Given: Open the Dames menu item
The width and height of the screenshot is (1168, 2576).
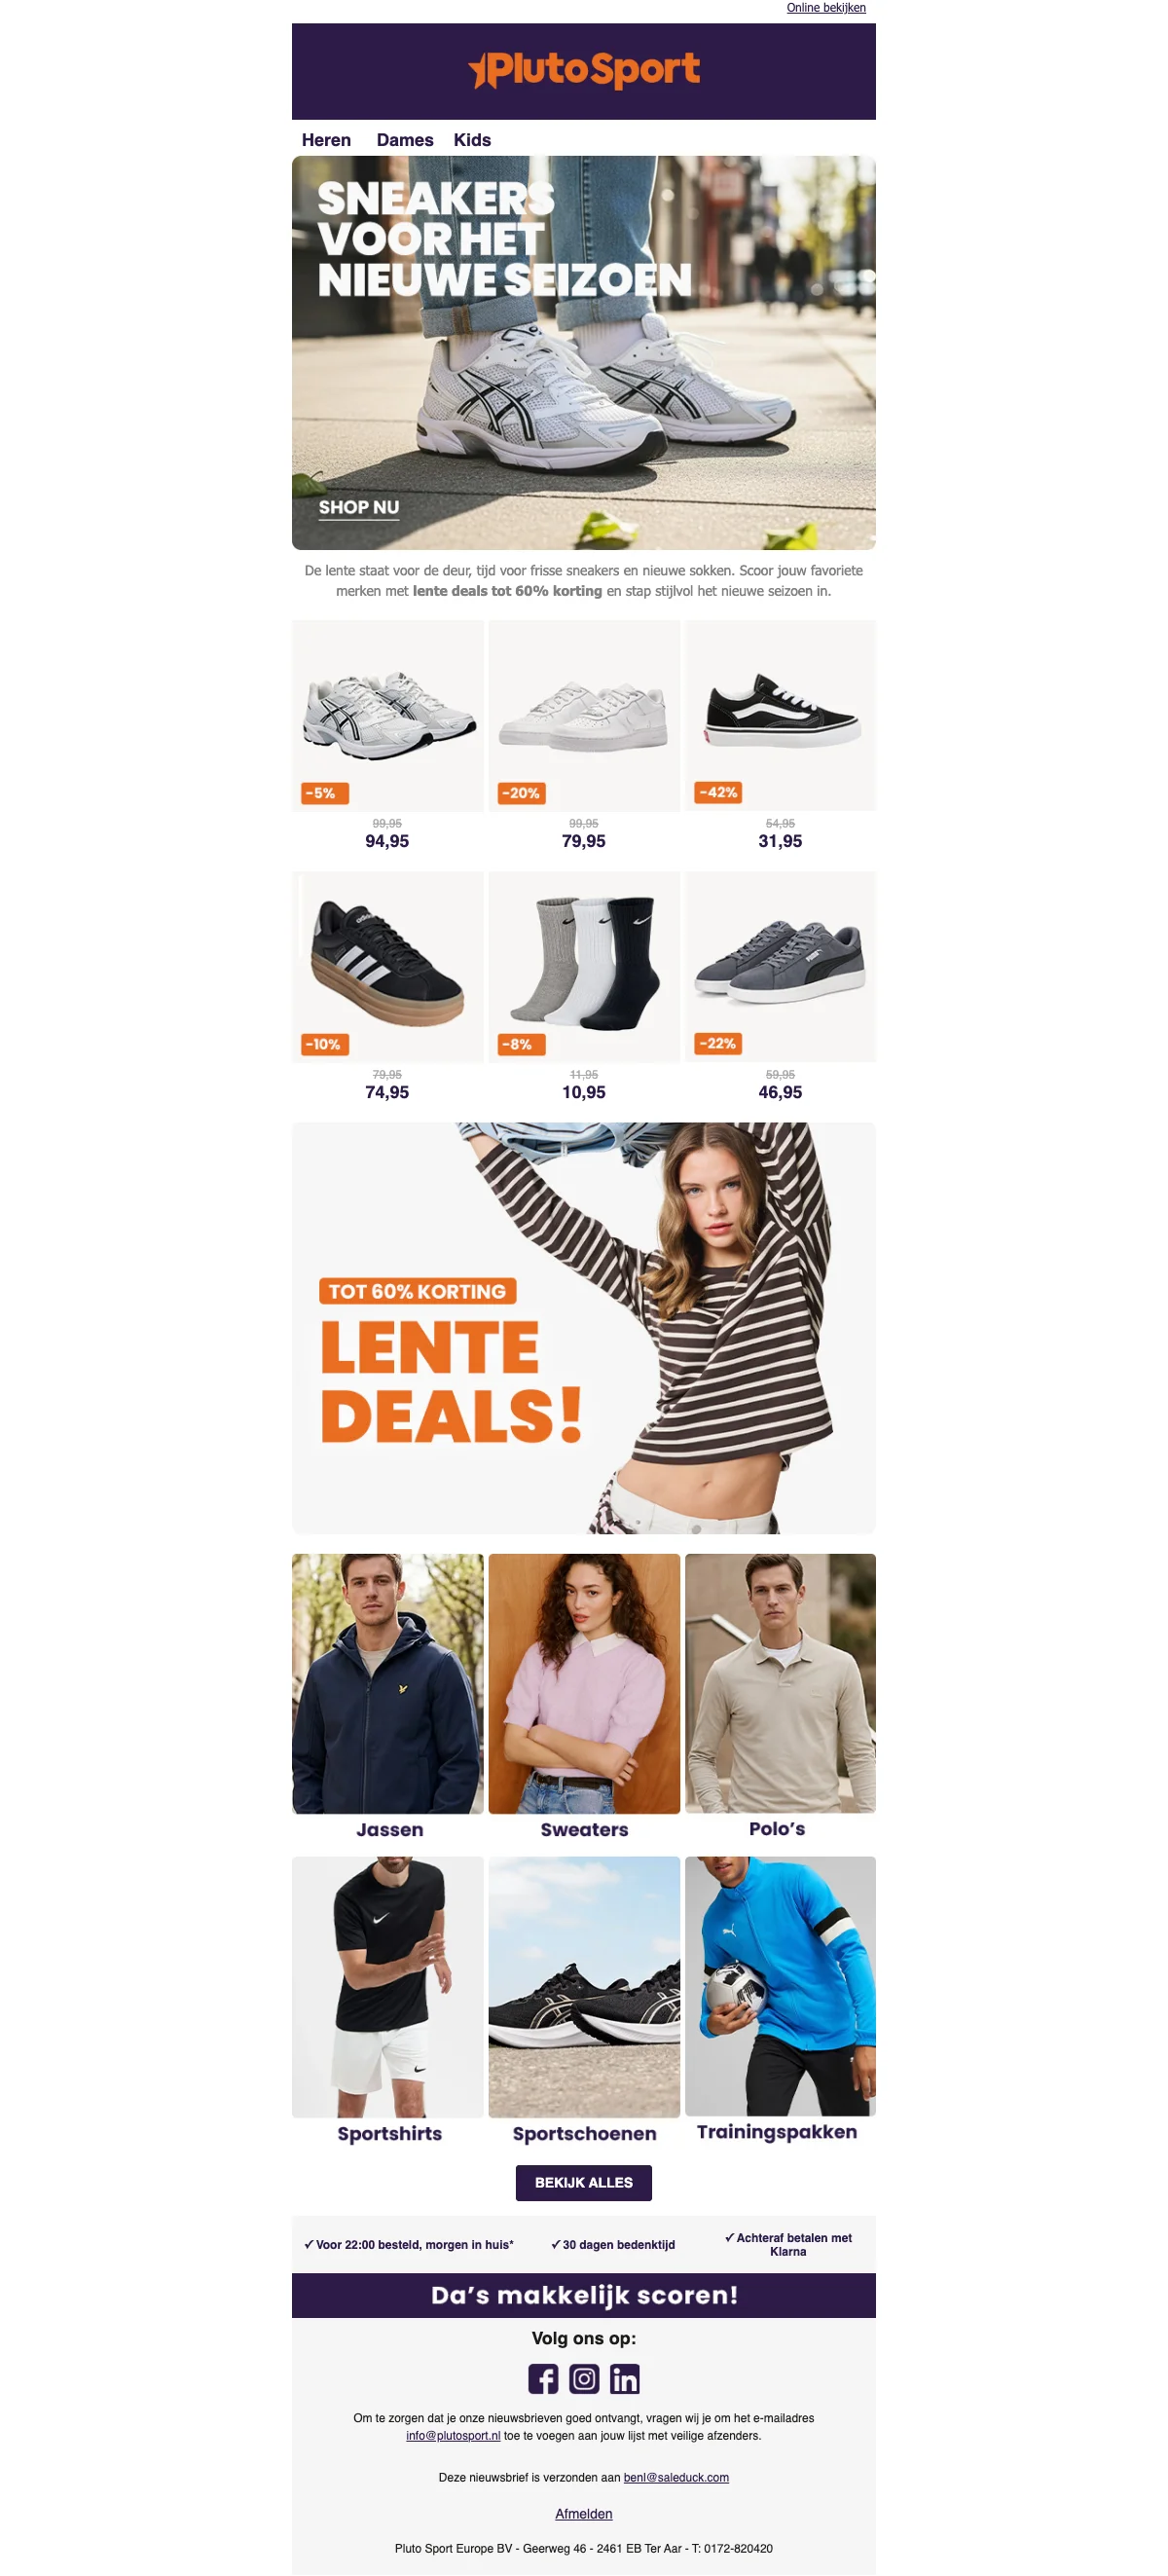Looking at the screenshot, I should (405, 140).
